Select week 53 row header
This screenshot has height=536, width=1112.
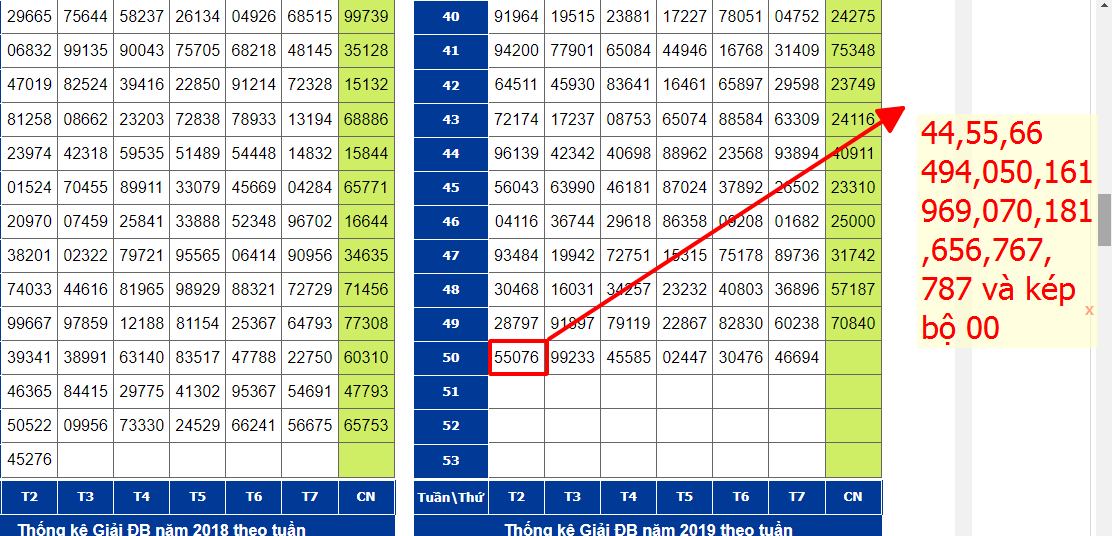click(x=450, y=460)
